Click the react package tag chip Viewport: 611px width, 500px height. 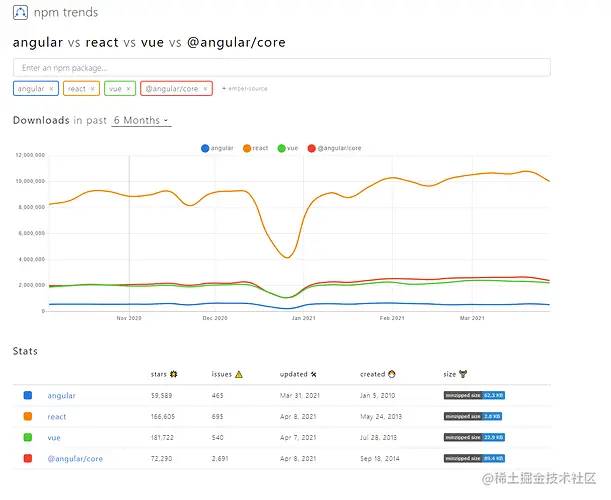81,88
